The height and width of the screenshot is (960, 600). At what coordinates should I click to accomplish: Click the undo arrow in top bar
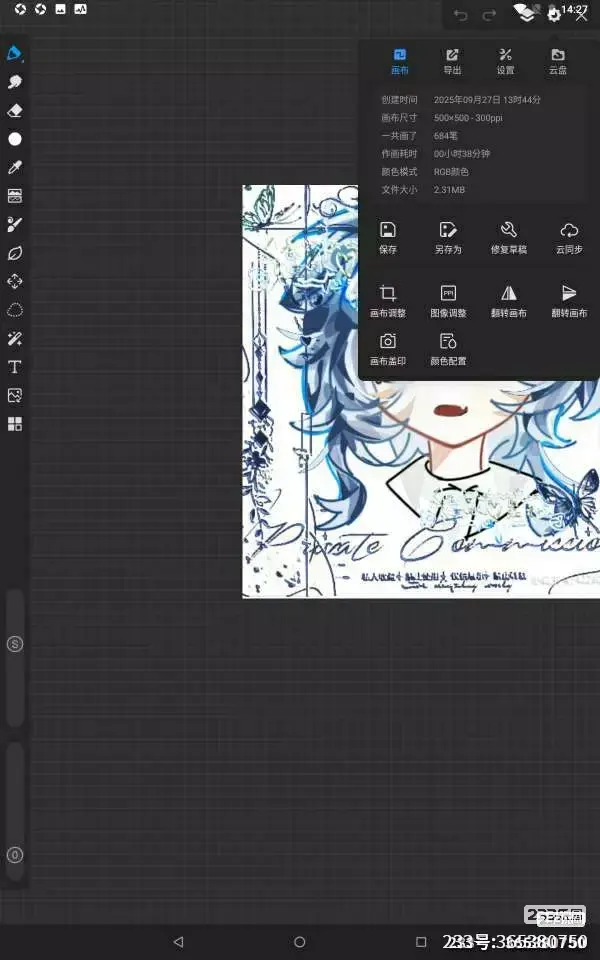pos(460,15)
